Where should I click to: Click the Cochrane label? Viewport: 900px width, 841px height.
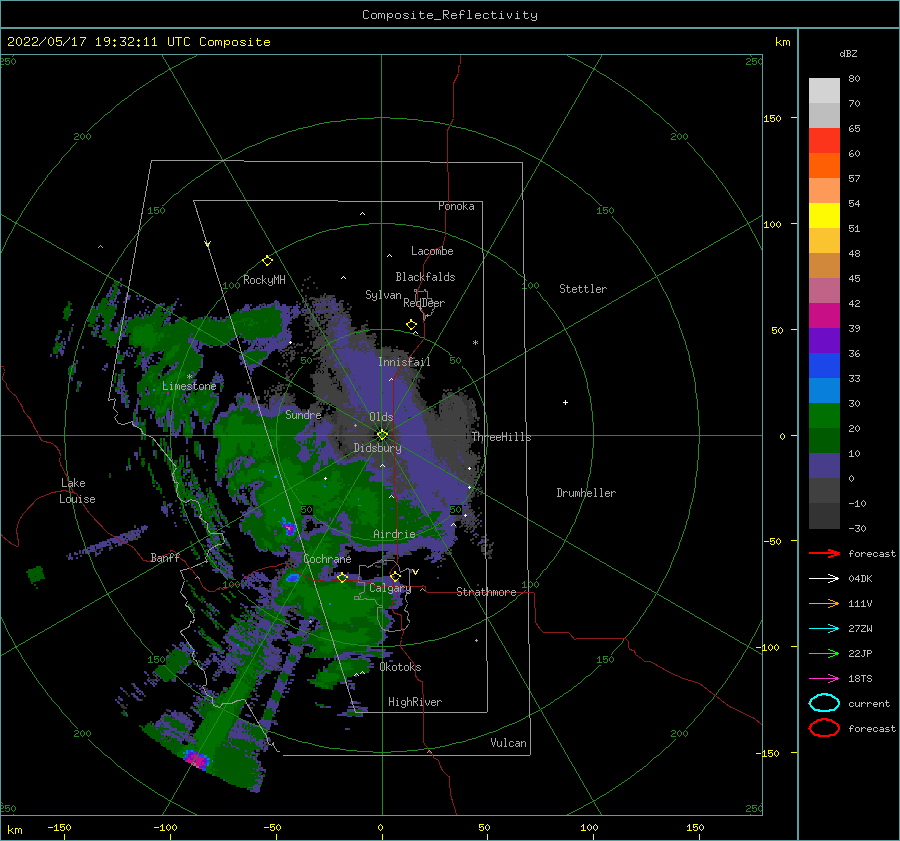point(327,559)
